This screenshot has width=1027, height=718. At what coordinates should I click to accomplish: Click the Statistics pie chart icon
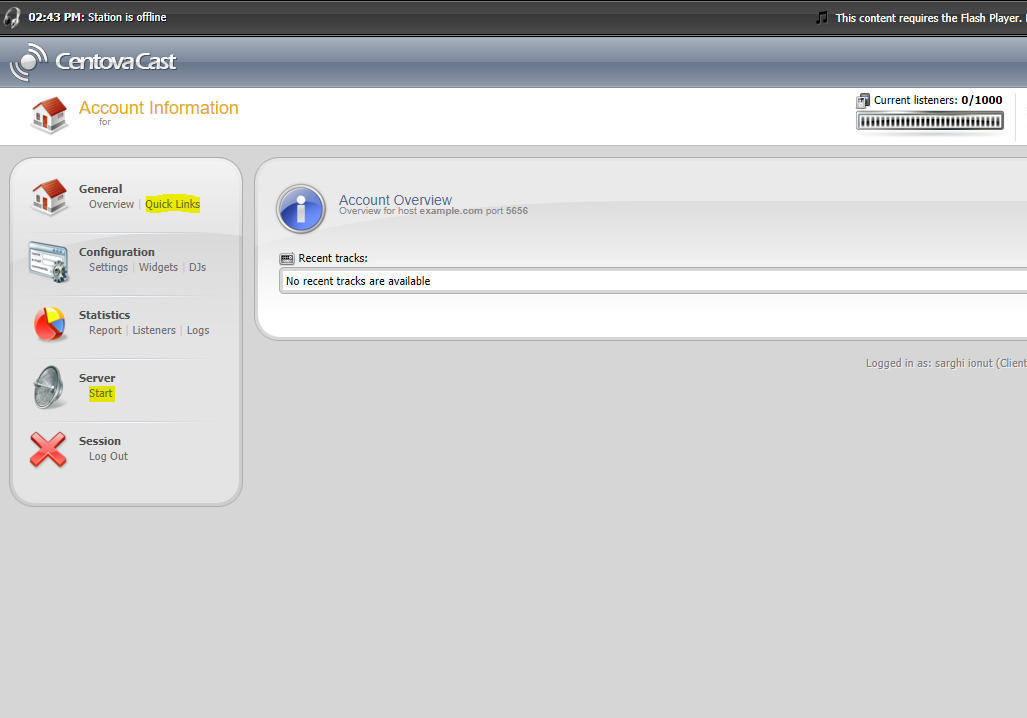(x=48, y=323)
